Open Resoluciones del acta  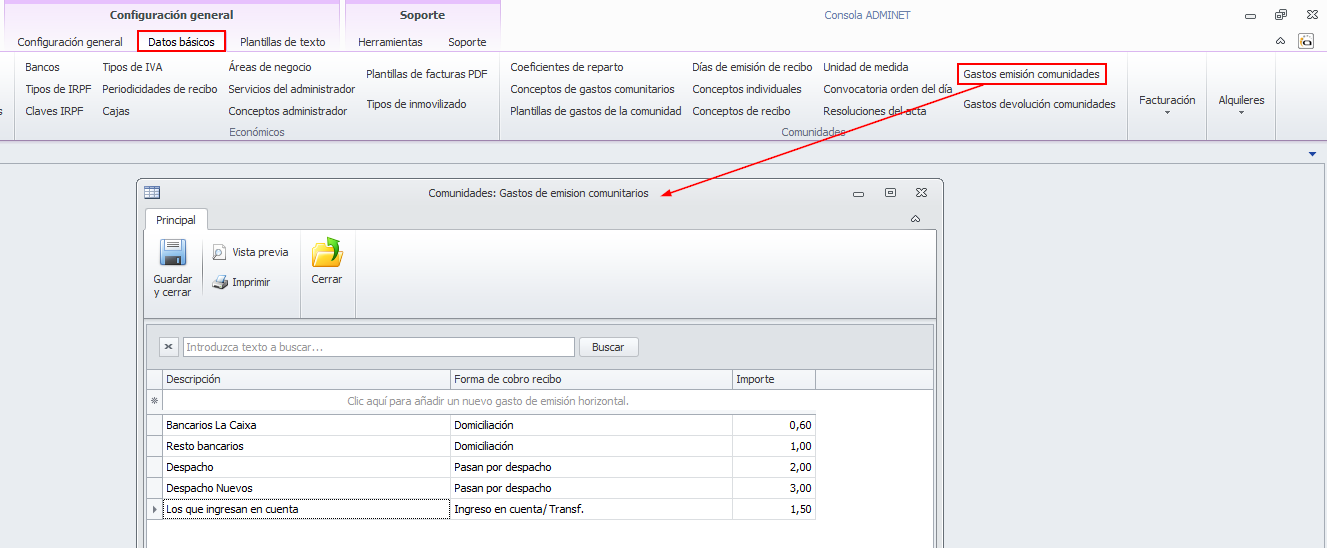point(875,111)
